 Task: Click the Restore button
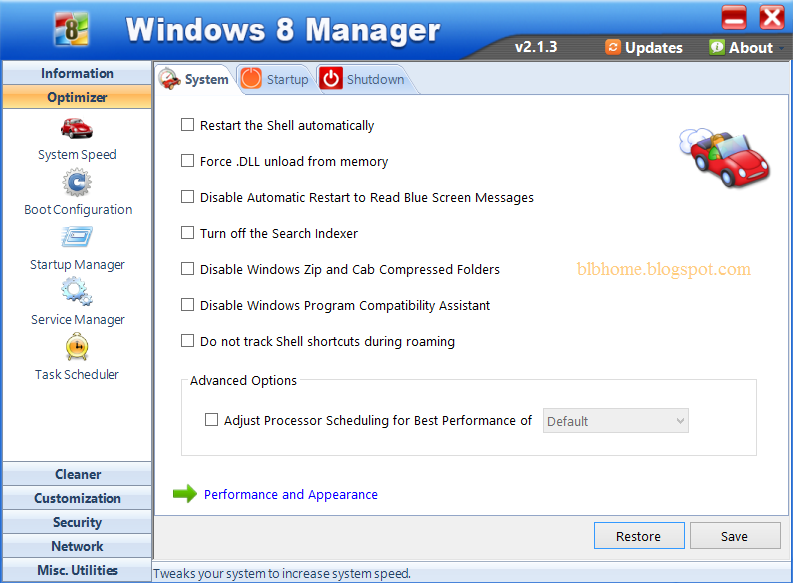[639, 536]
